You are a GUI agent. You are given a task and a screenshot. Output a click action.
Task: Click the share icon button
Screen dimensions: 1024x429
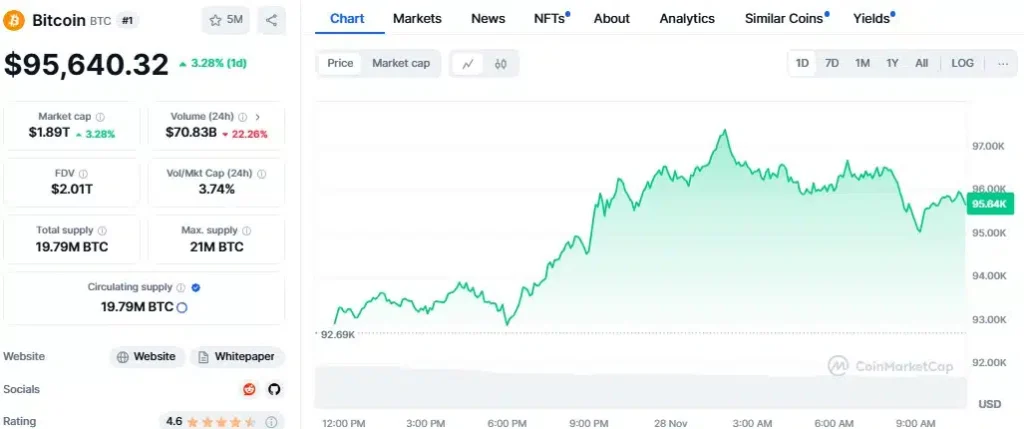(x=271, y=19)
